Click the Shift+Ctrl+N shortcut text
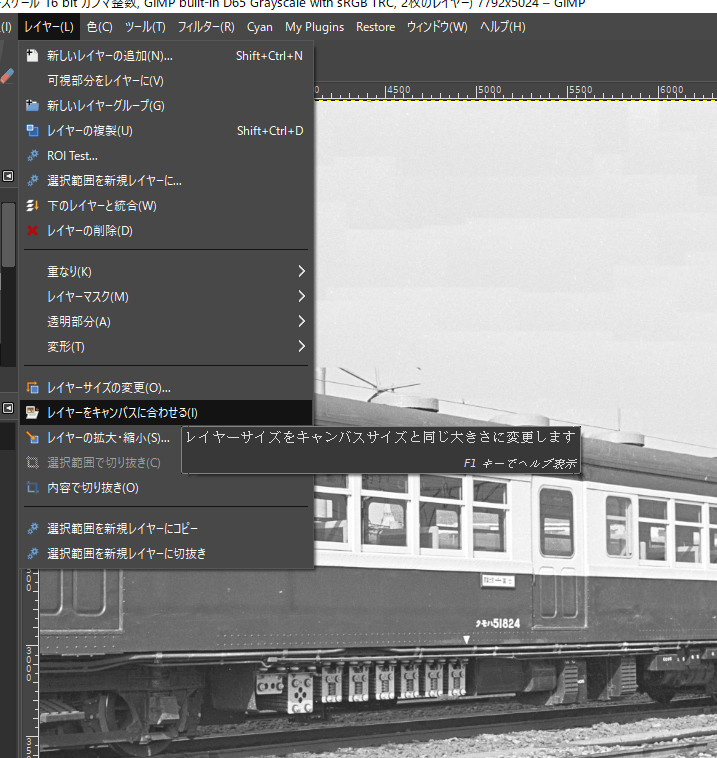The height and width of the screenshot is (758, 717). 269,56
